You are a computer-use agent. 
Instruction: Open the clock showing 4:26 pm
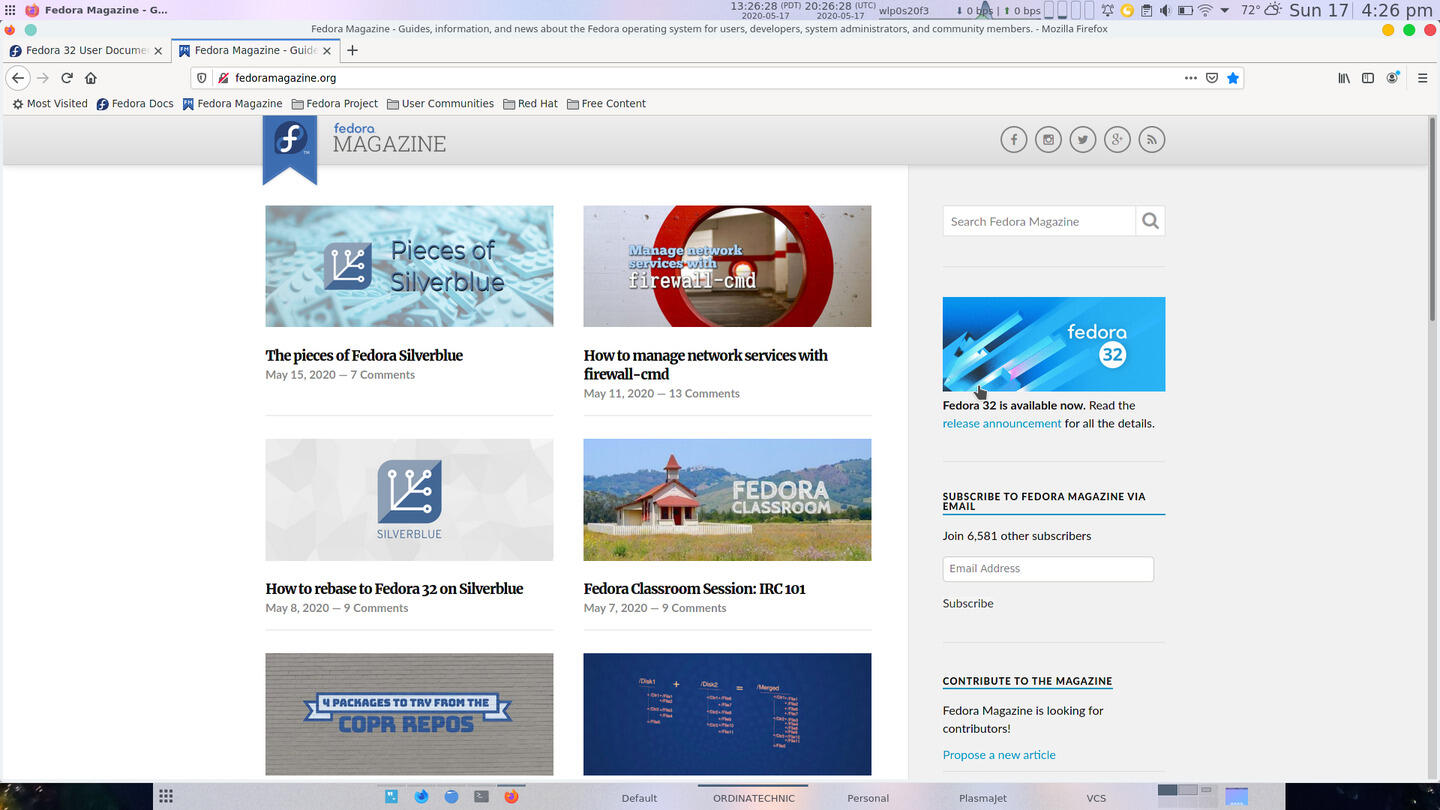tap(1397, 10)
